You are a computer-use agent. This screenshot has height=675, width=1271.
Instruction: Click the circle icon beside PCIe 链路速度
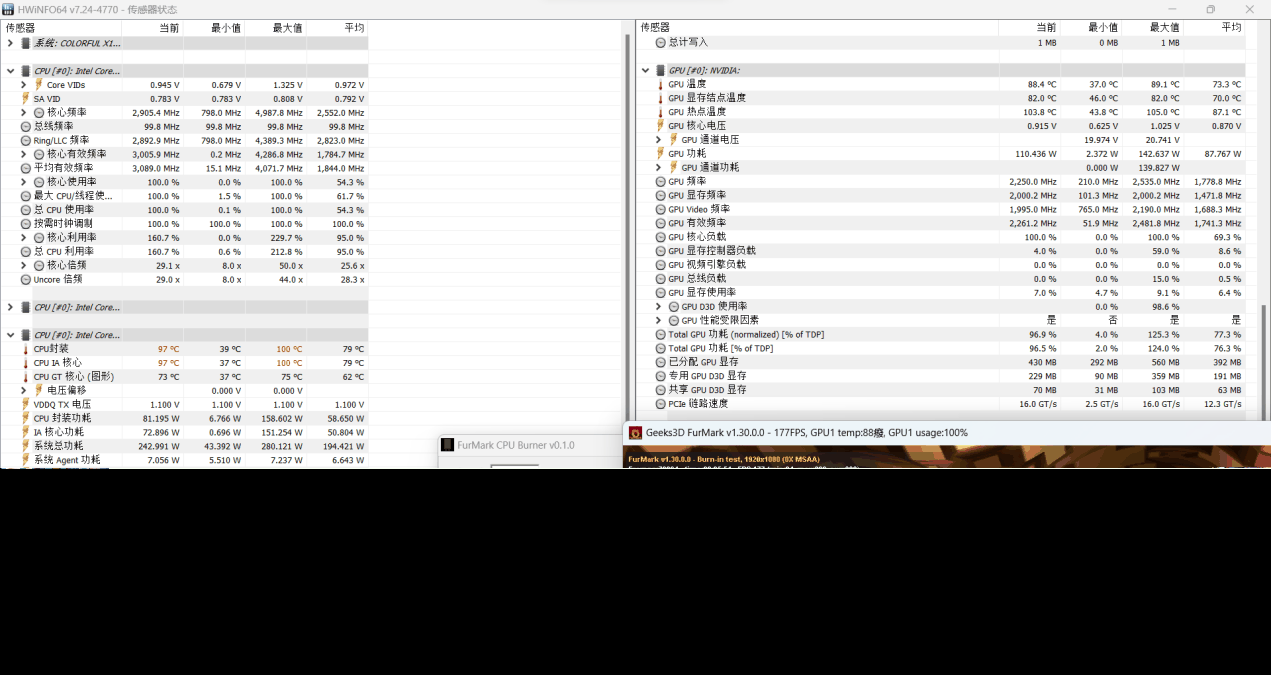pos(660,404)
